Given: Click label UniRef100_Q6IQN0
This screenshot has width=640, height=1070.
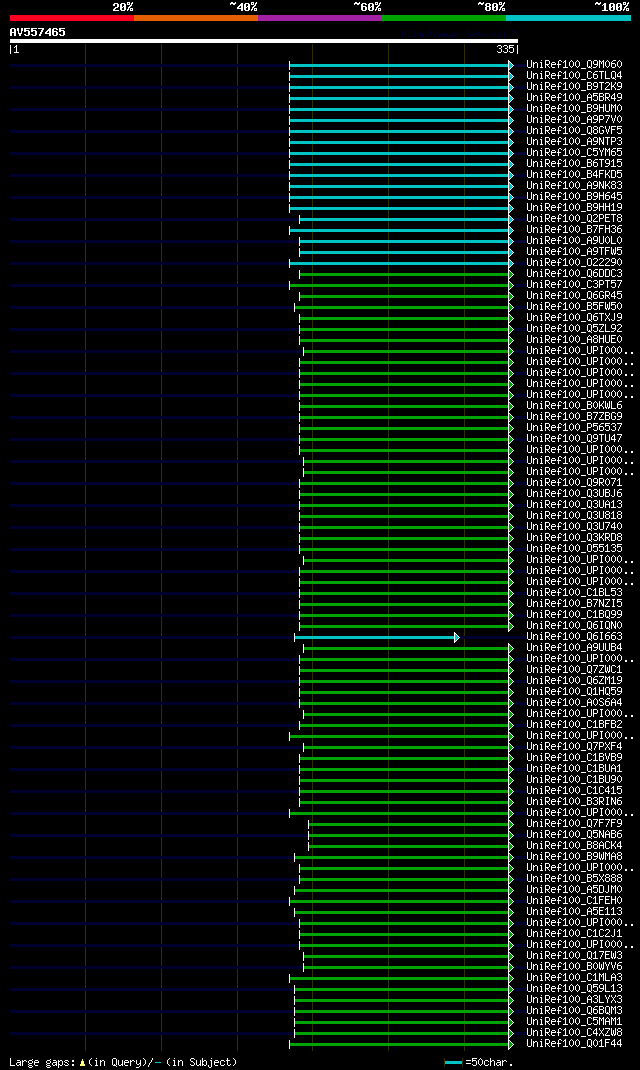Looking at the screenshot, I should click(574, 626).
